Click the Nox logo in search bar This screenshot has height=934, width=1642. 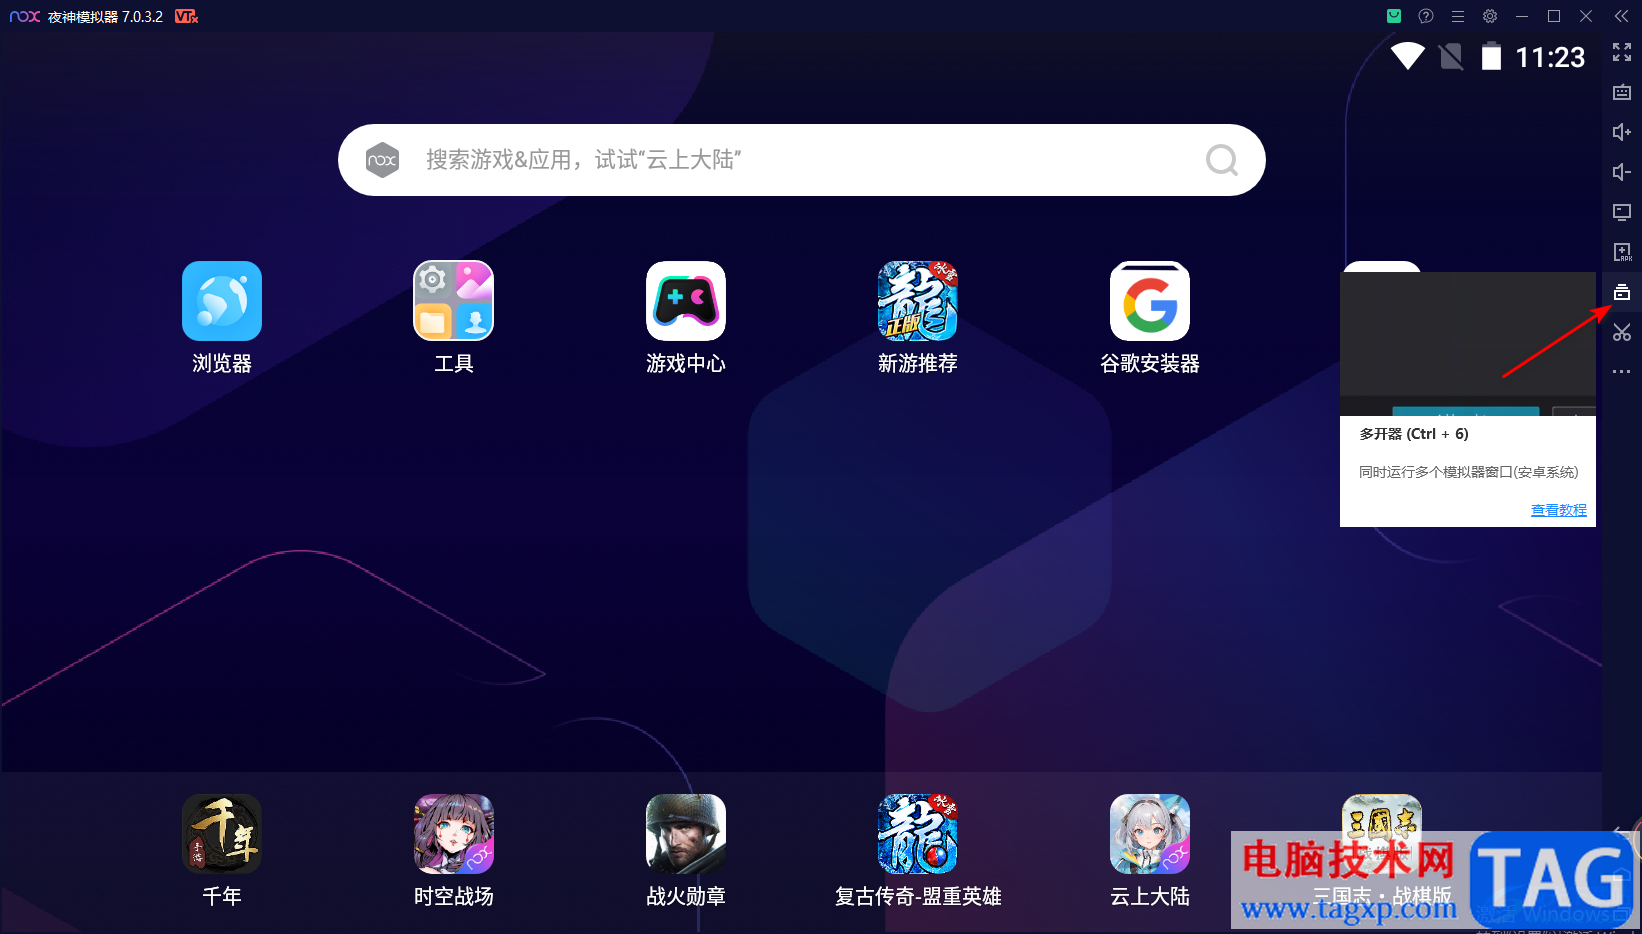pyautogui.click(x=382, y=160)
